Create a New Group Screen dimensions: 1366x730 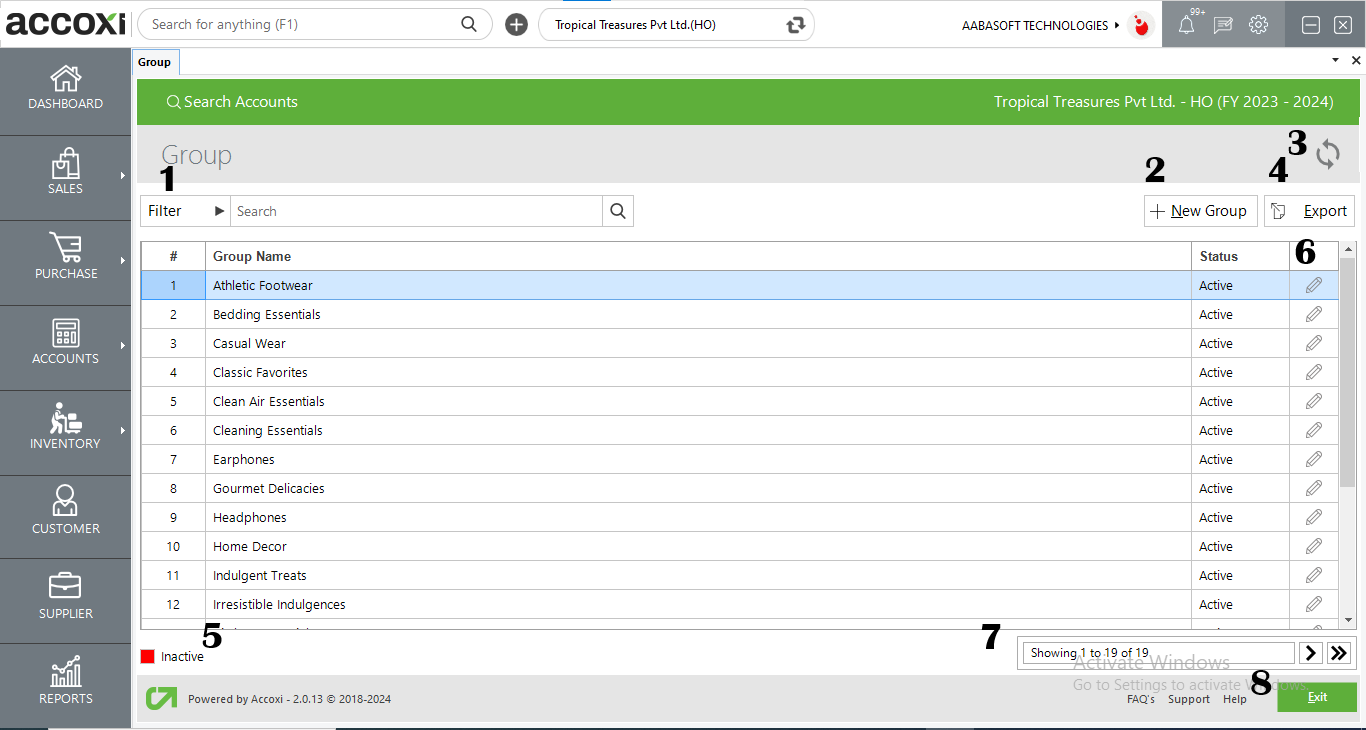[x=1200, y=211]
